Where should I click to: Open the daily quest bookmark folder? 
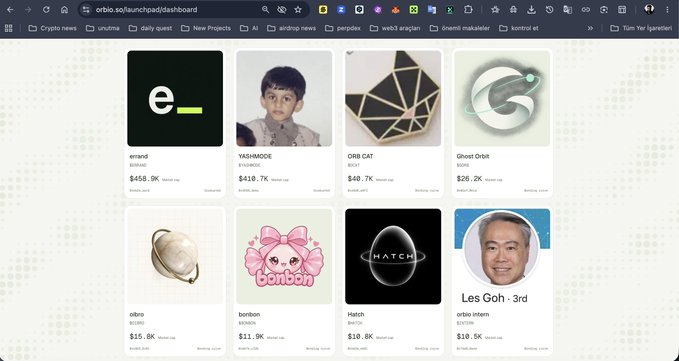[151, 28]
